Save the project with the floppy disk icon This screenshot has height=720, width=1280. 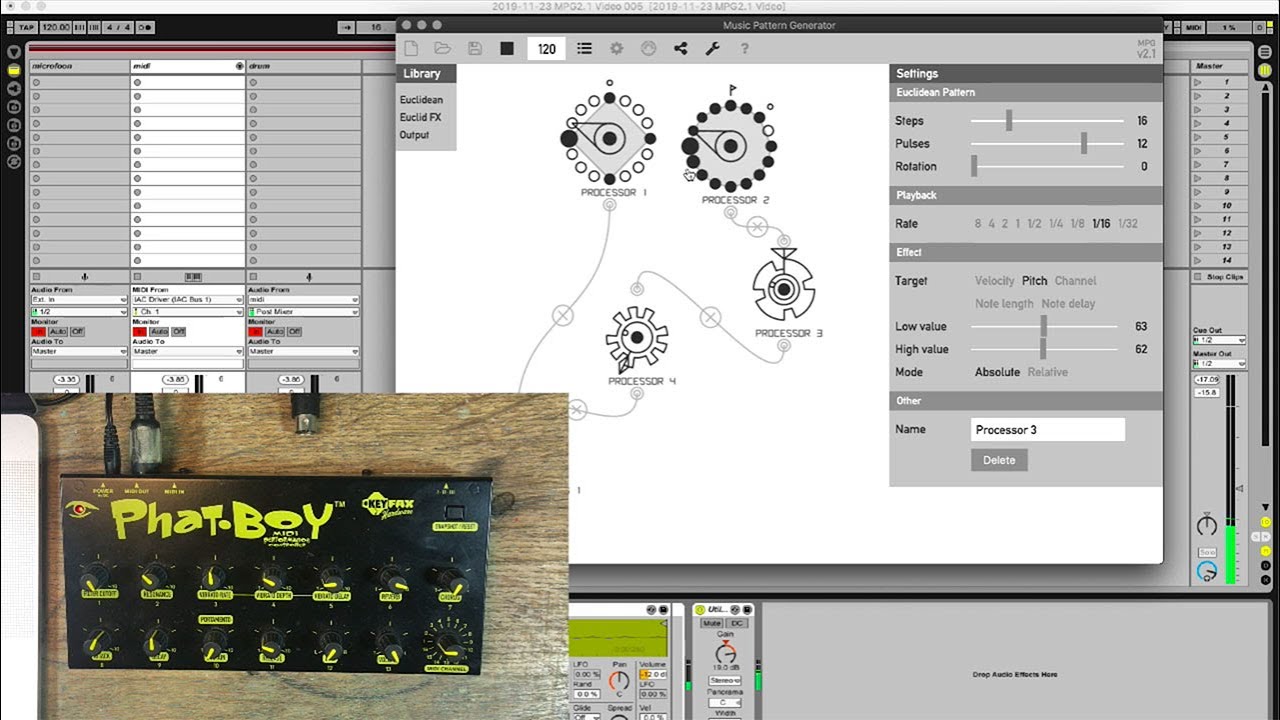[474, 48]
